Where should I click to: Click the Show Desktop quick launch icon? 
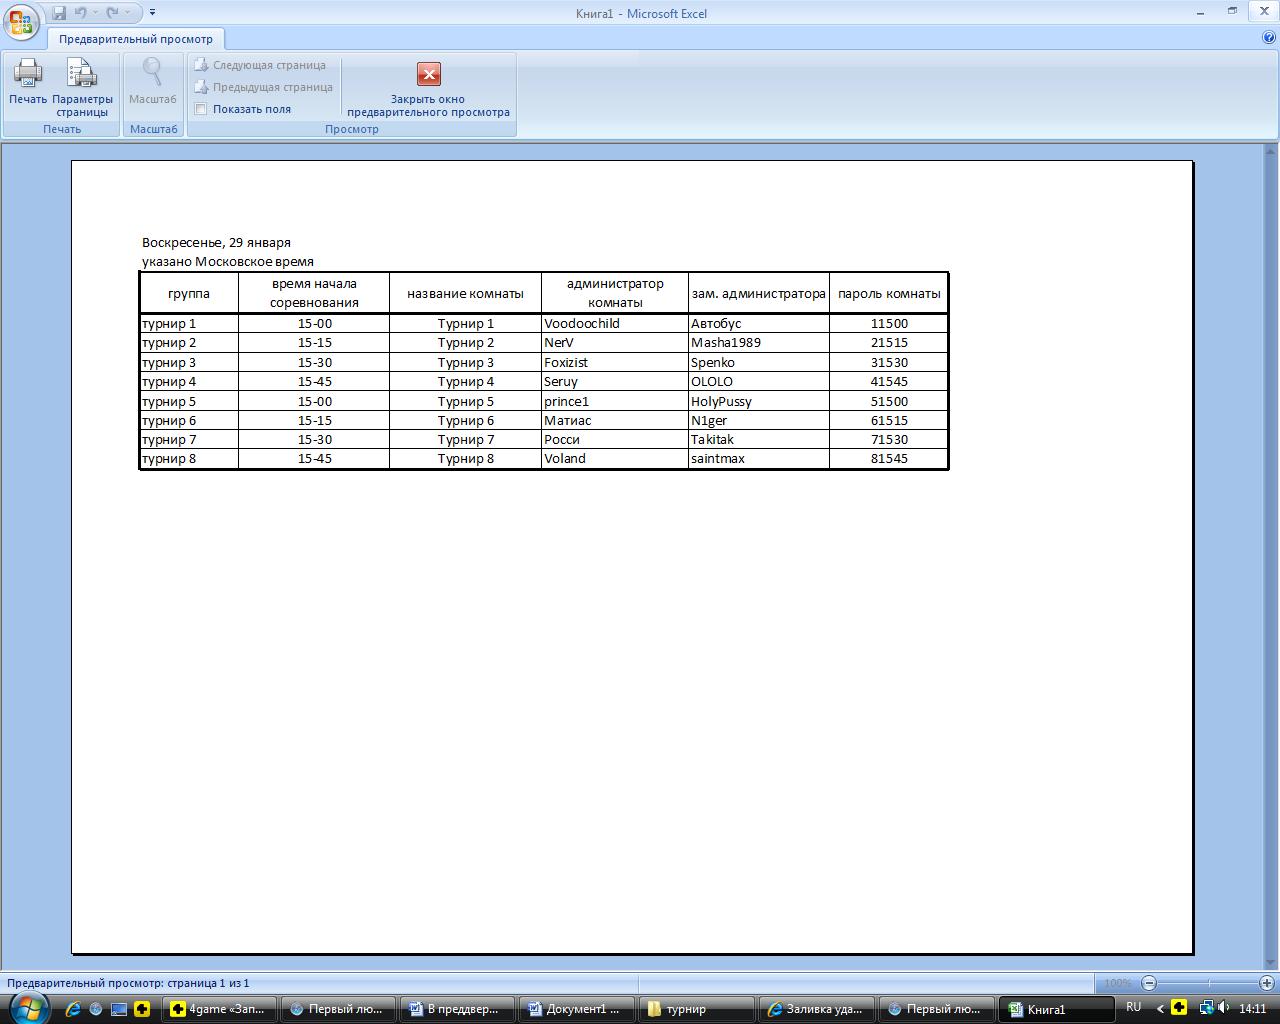tap(119, 1009)
